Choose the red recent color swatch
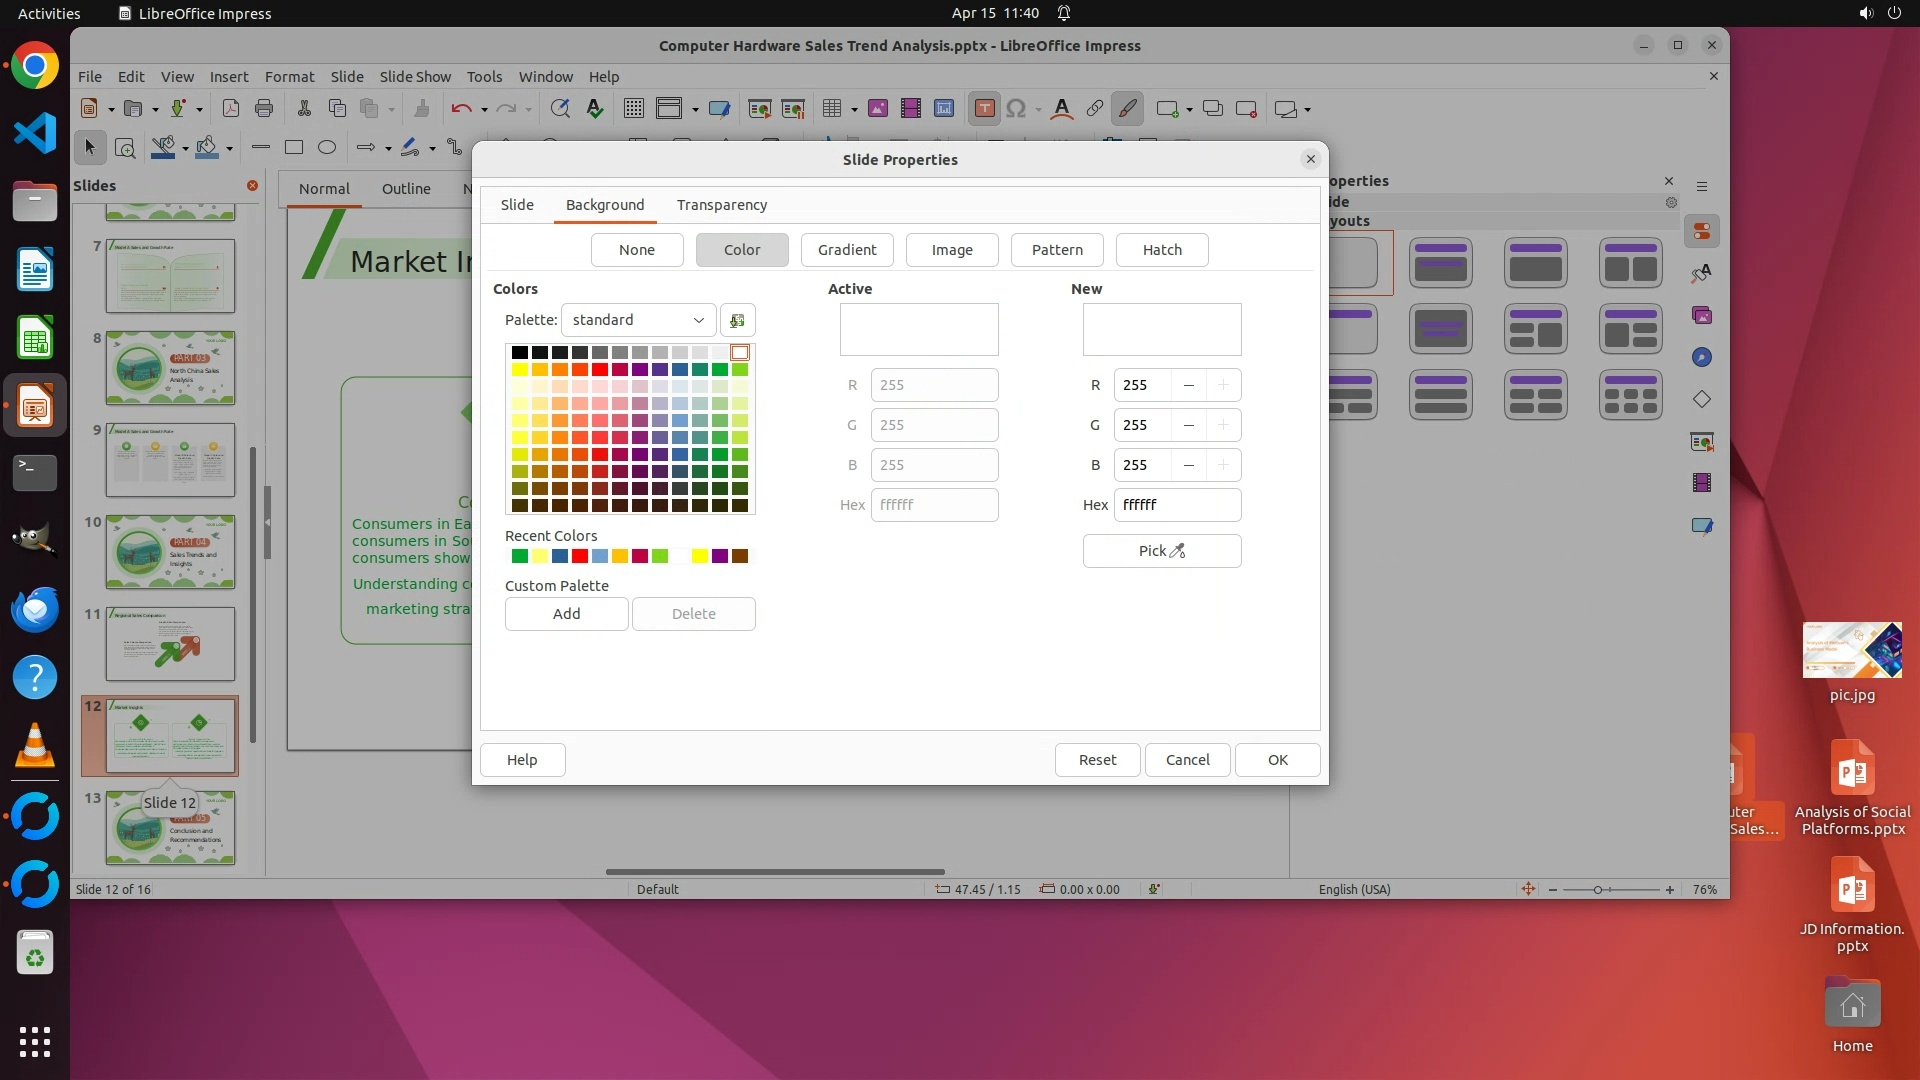This screenshot has width=1920, height=1080. [x=580, y=557]
